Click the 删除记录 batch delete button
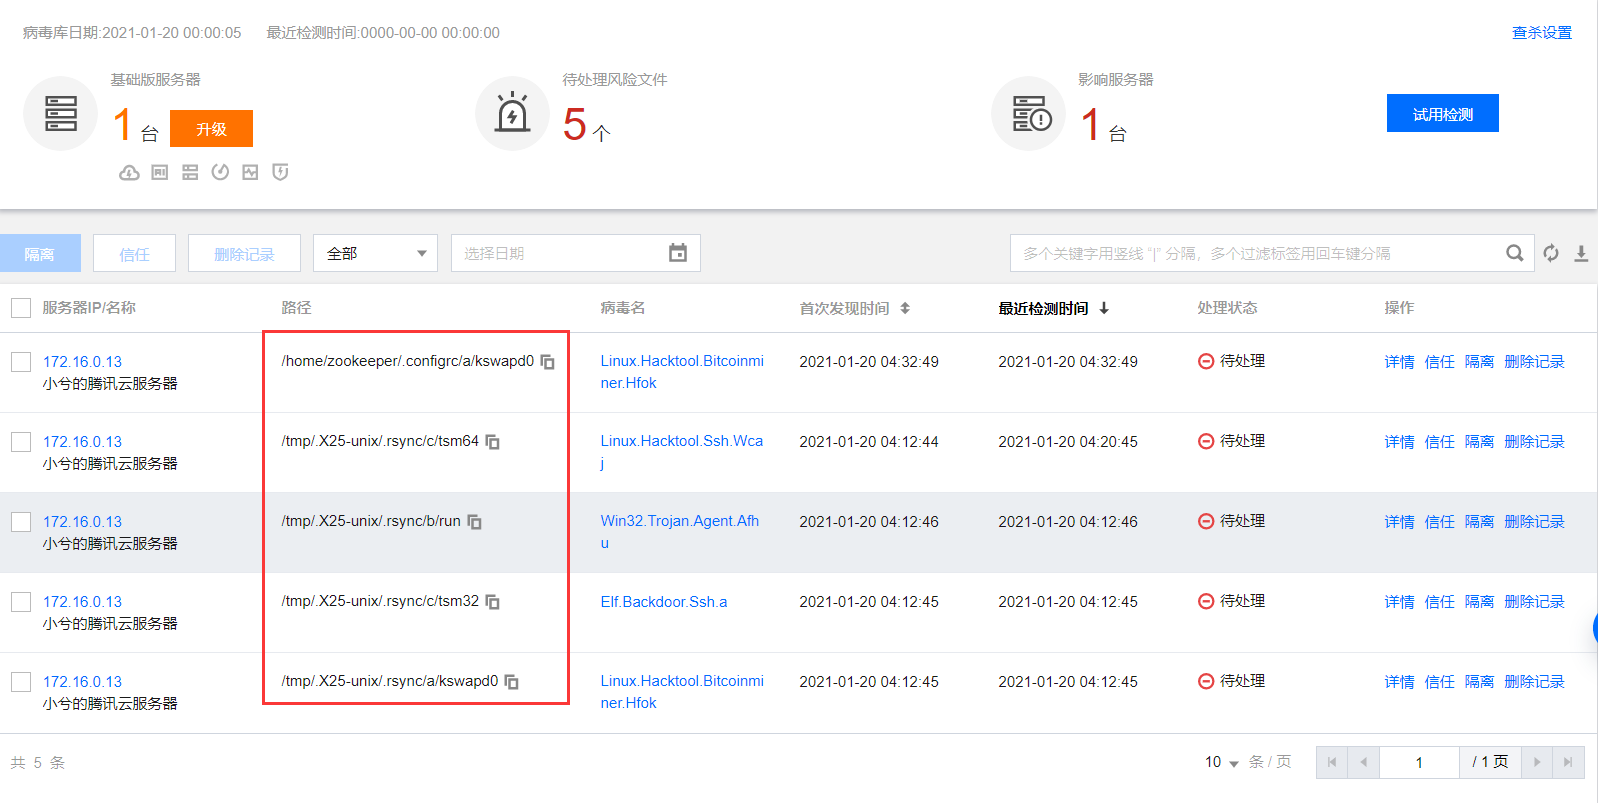 pos(244,253)
